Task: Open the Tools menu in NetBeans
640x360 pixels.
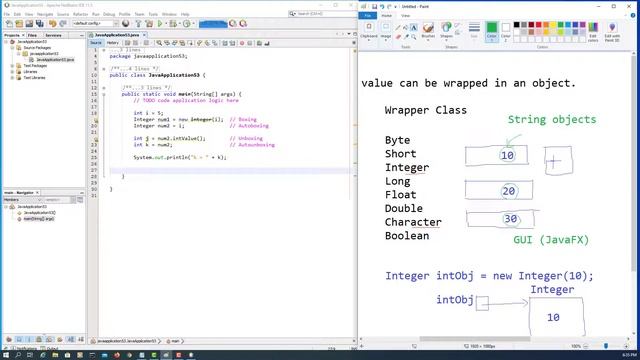Action: coord(153,14)
